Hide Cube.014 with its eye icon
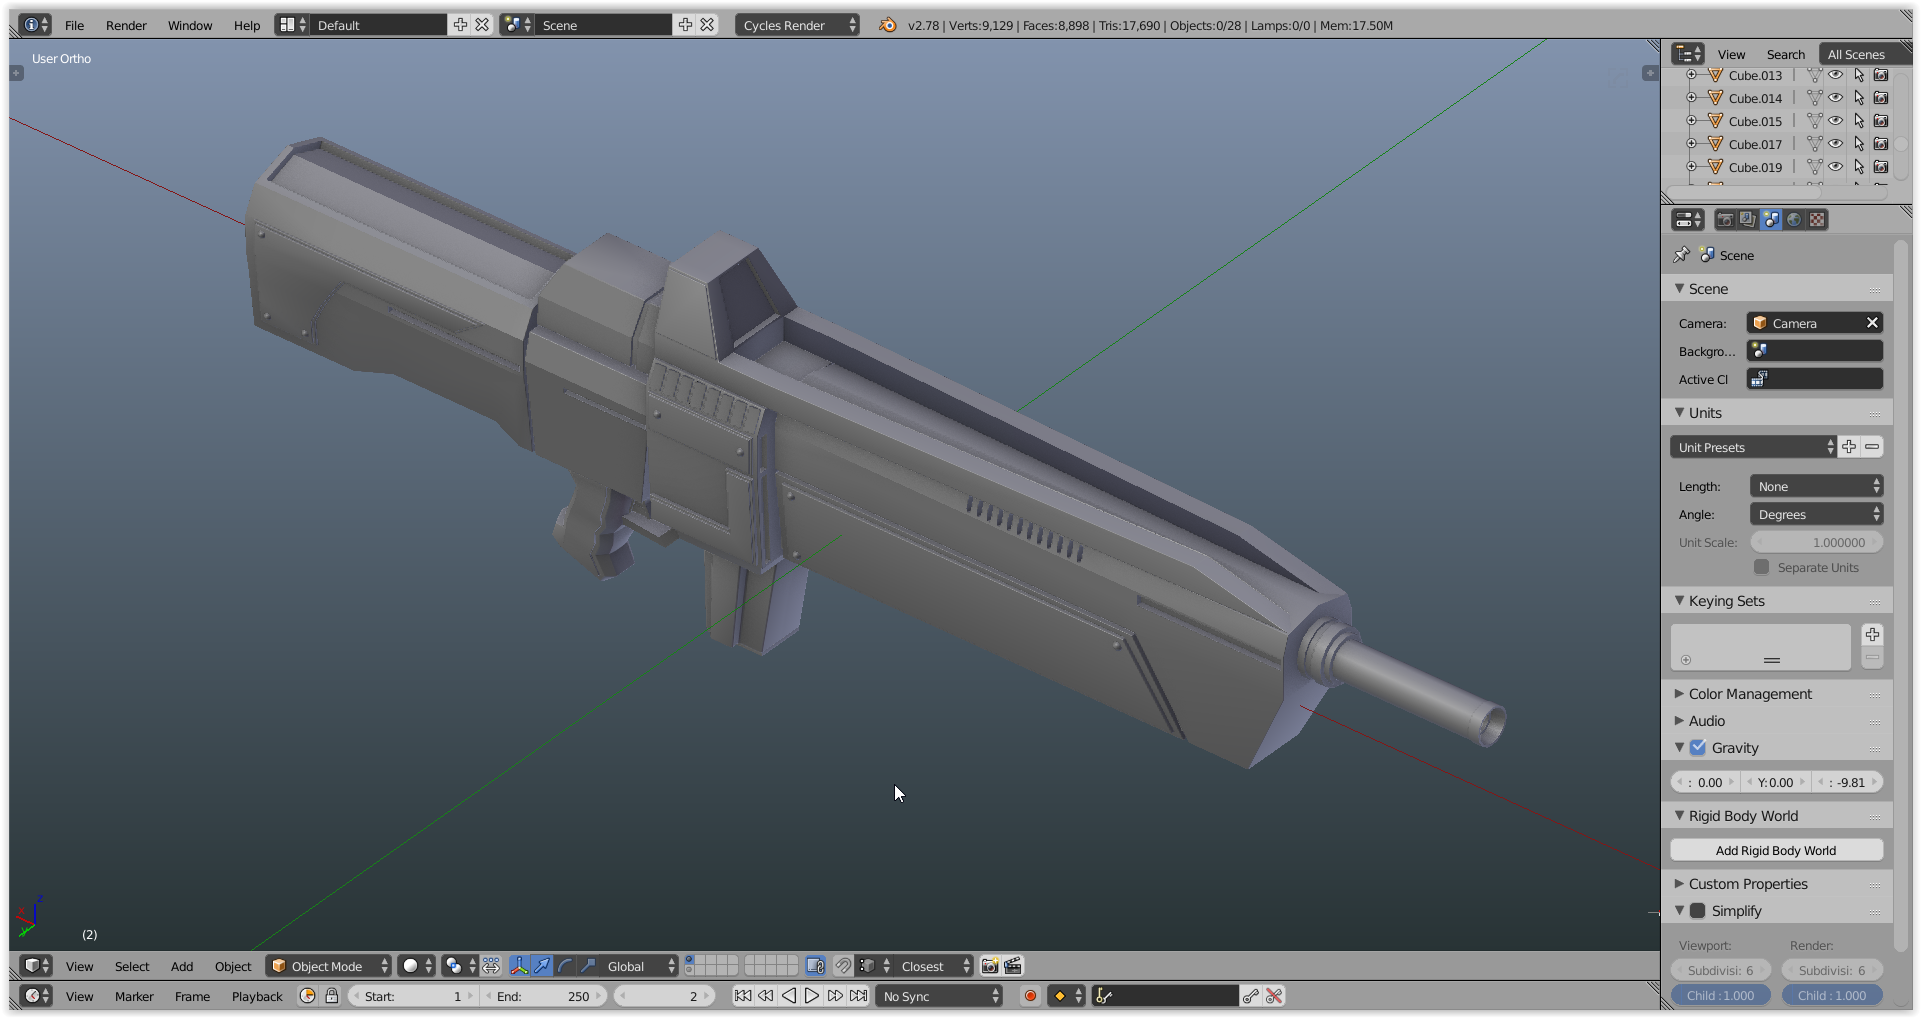Screen dimensions: 1921x1018 pos(1836,98)
